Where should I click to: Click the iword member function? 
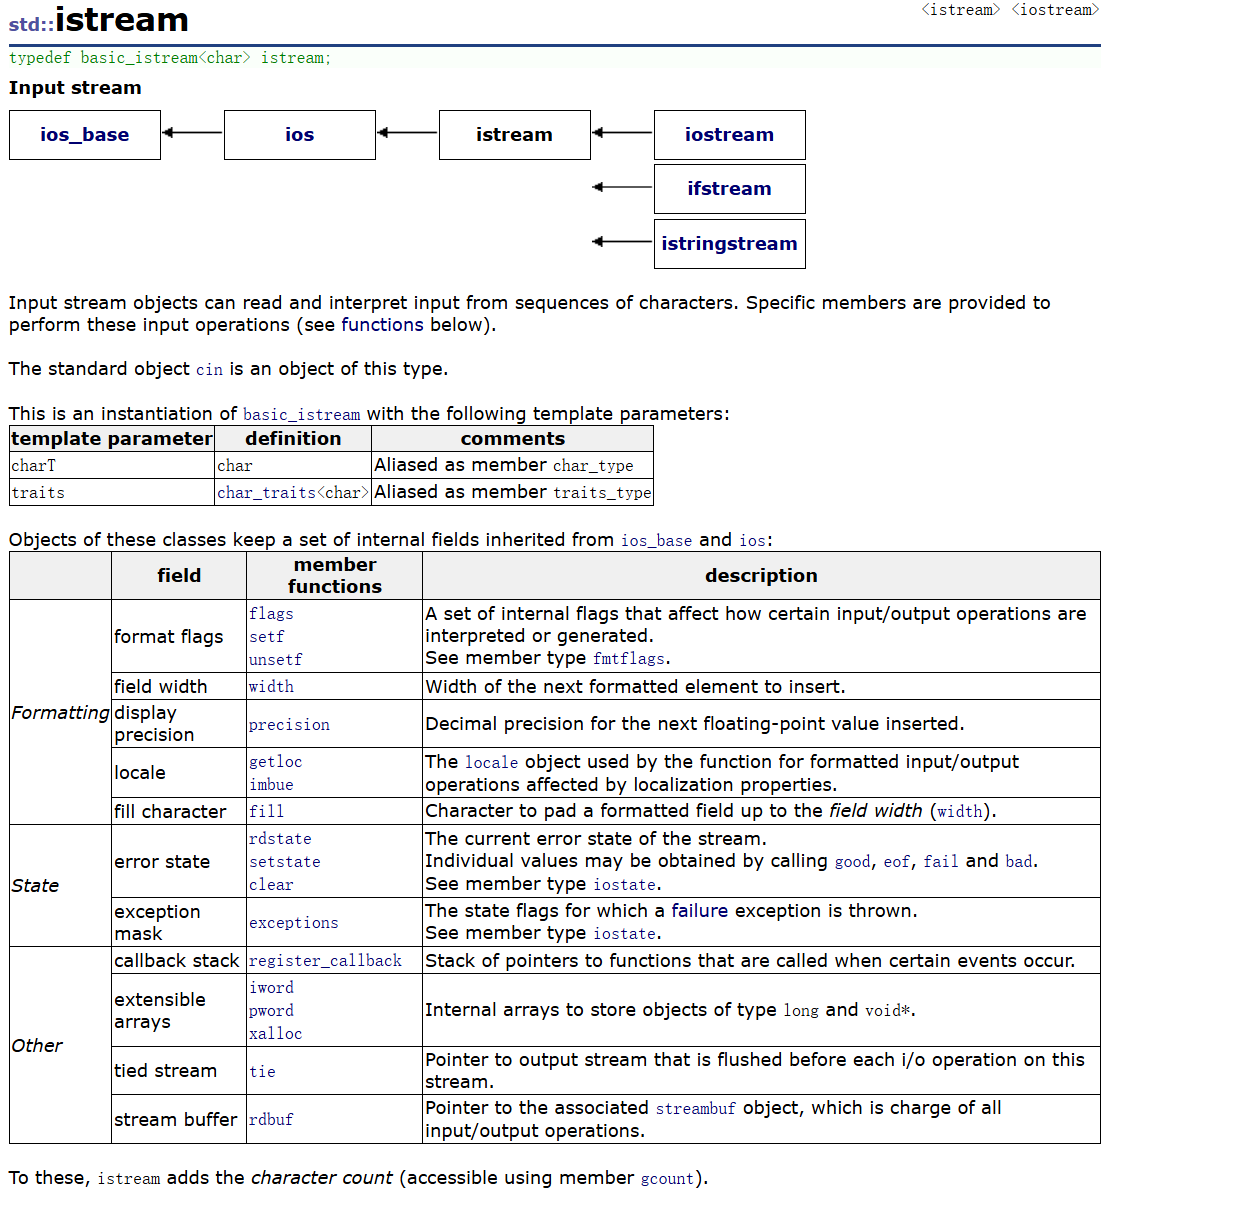click(x=271, y=988)
